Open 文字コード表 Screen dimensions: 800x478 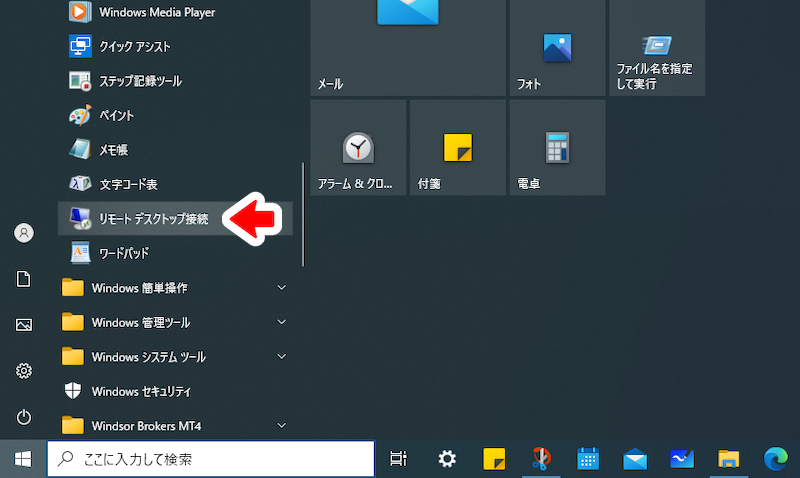coord(175,184)
